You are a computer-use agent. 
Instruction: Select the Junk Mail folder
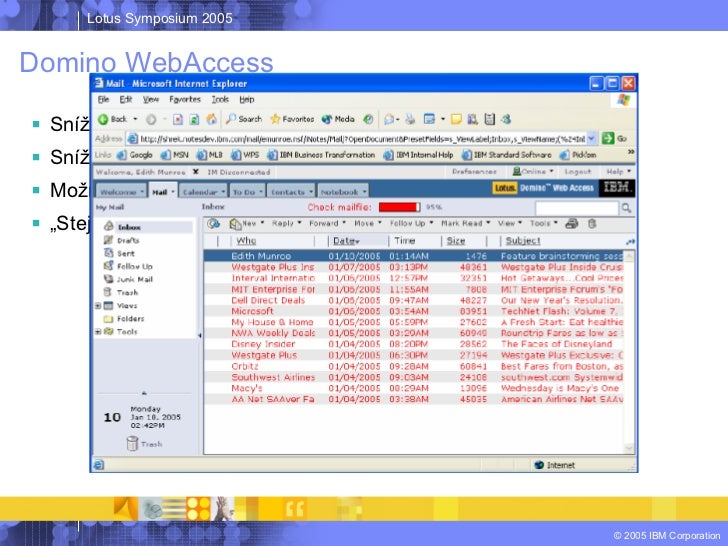[x=135, y=280]
